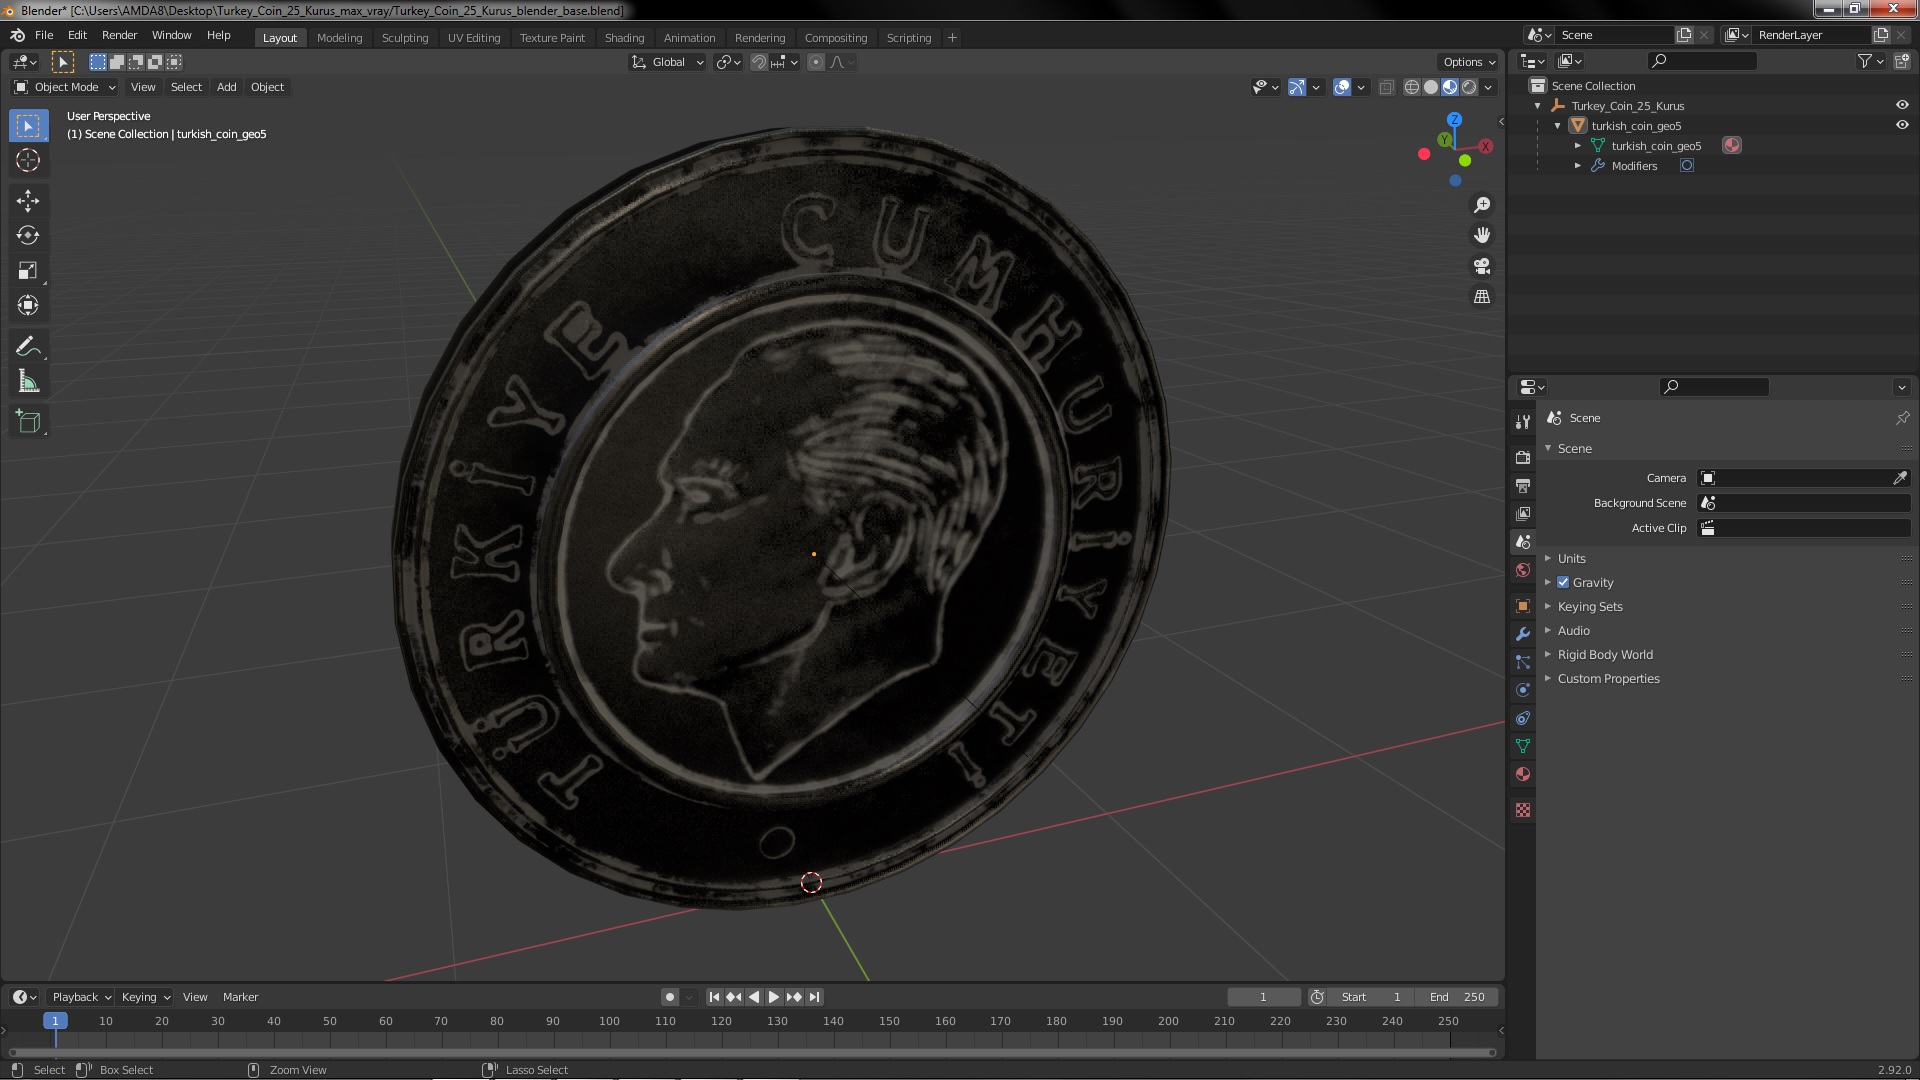This screenshot has width=1920, height=1080.
Task: Expand the Keying Sets panel
Action: coord(1590,606)
